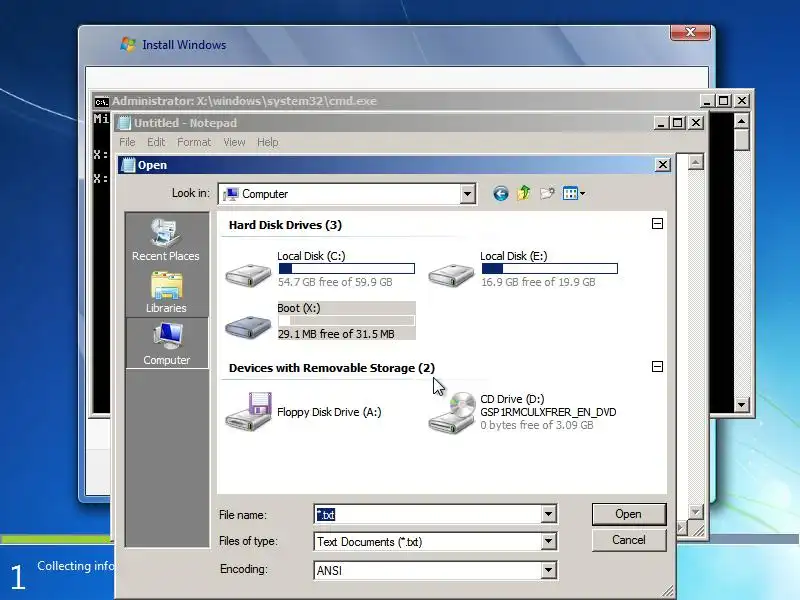This screenshot has height=600, width=800.
Task: Click the Notepad window title bar icon
Action: [124, 123]
